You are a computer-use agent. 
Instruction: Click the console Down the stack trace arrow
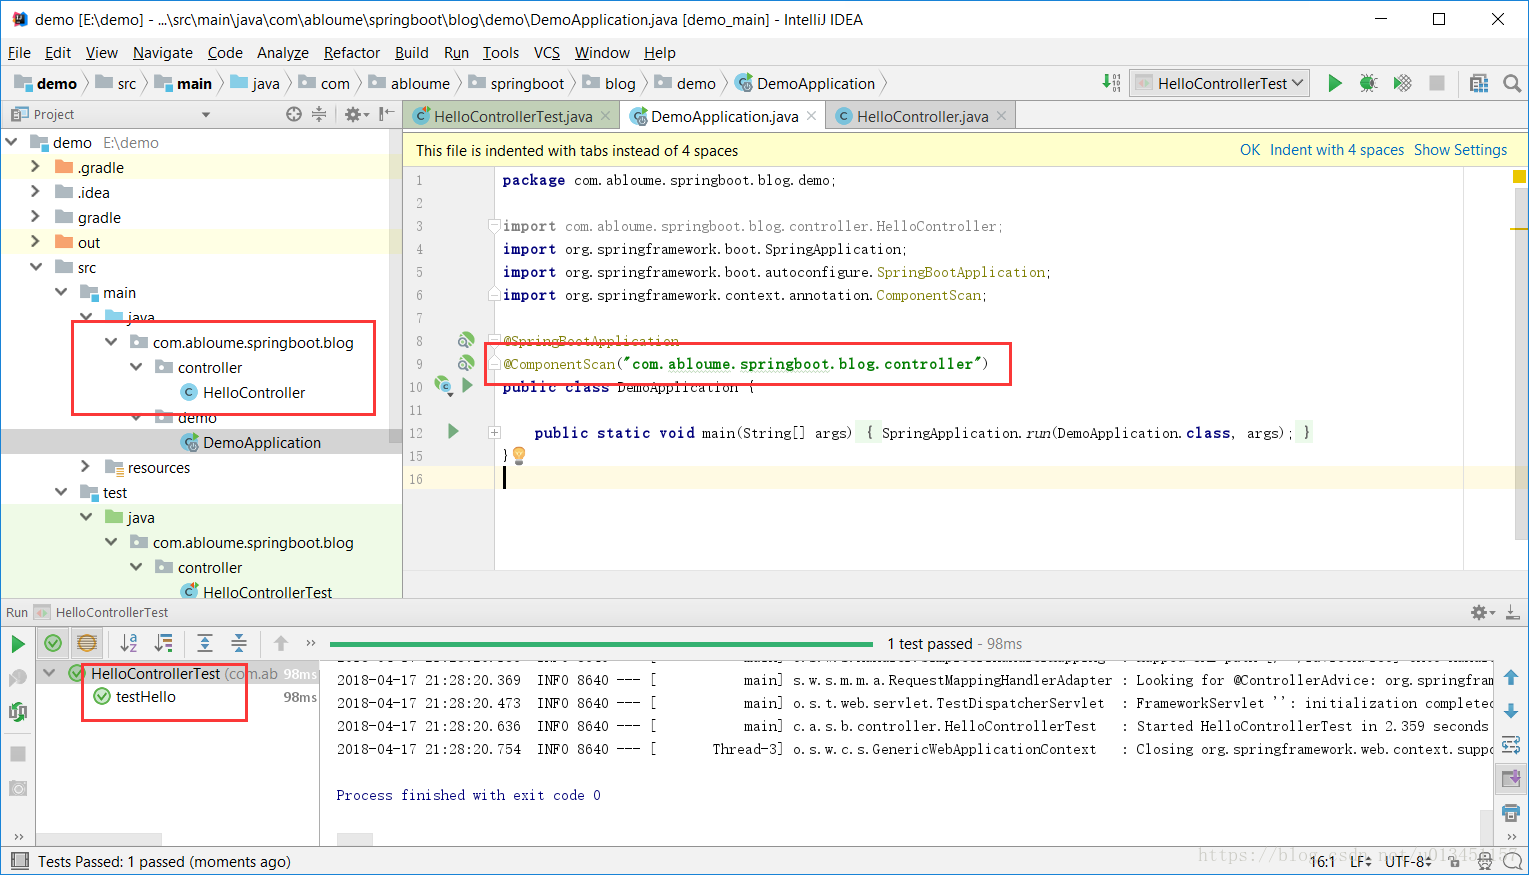(1511, 711)
